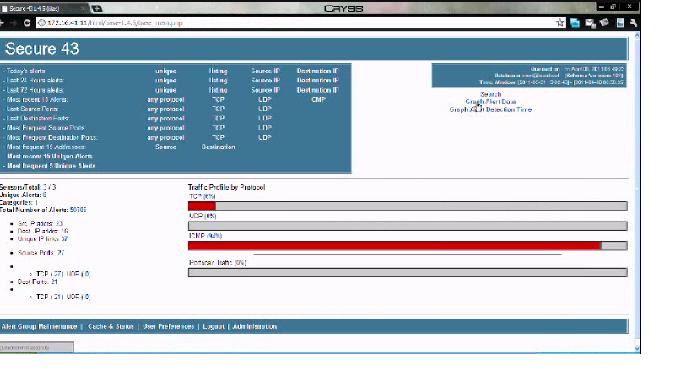The width and height of the screenshot is (683, 384).
Task: Show most frequent Destination addresses
Action: [x=218, y=147]
